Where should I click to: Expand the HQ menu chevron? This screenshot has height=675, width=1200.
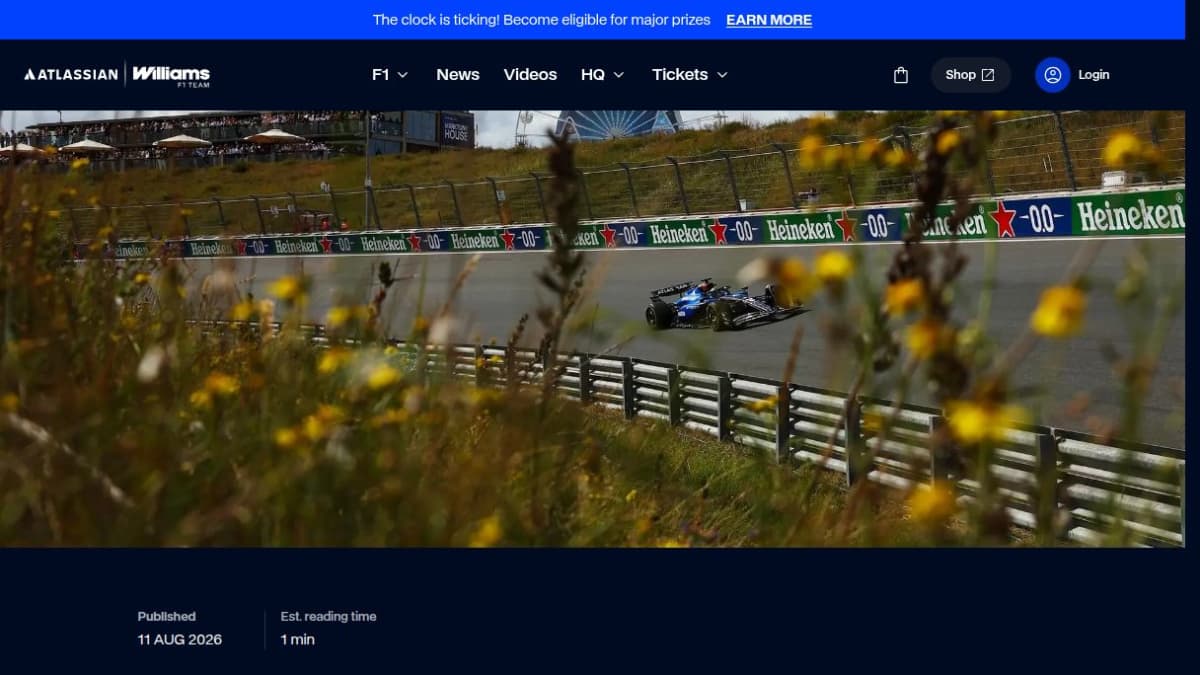[618, 75]
